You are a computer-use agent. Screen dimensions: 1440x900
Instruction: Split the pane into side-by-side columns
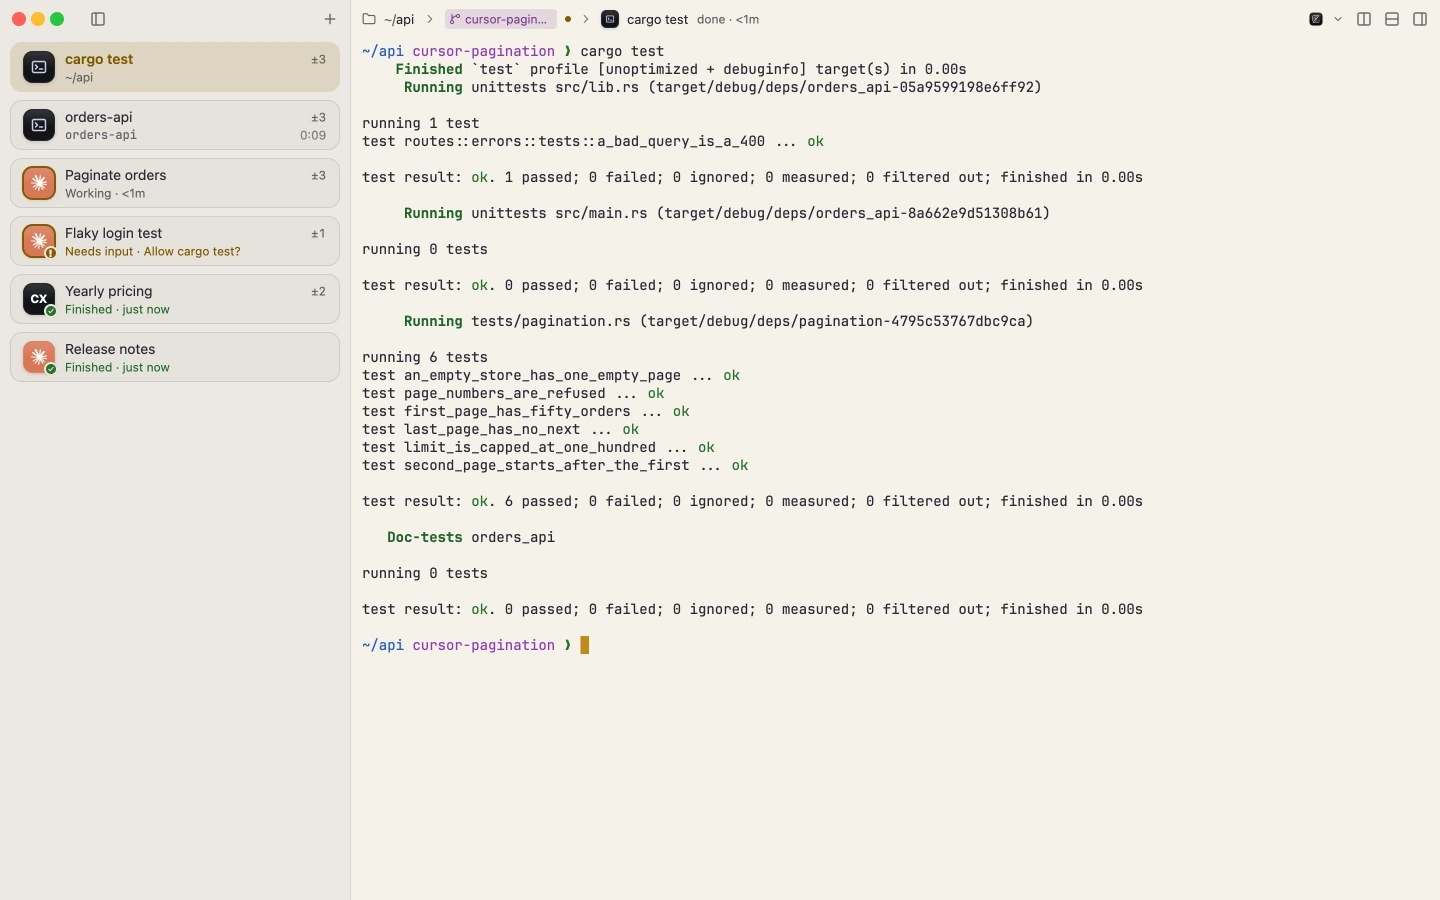tap(1364, 19)
